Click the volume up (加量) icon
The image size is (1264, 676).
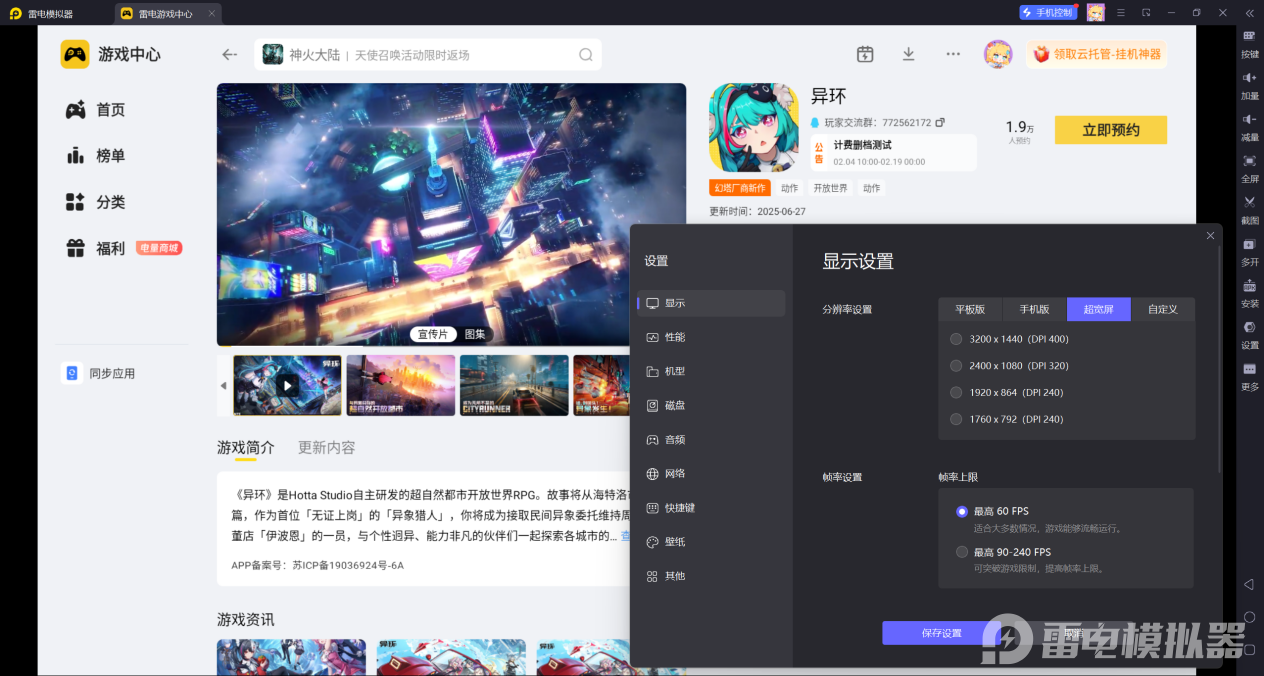(1249, 78)
